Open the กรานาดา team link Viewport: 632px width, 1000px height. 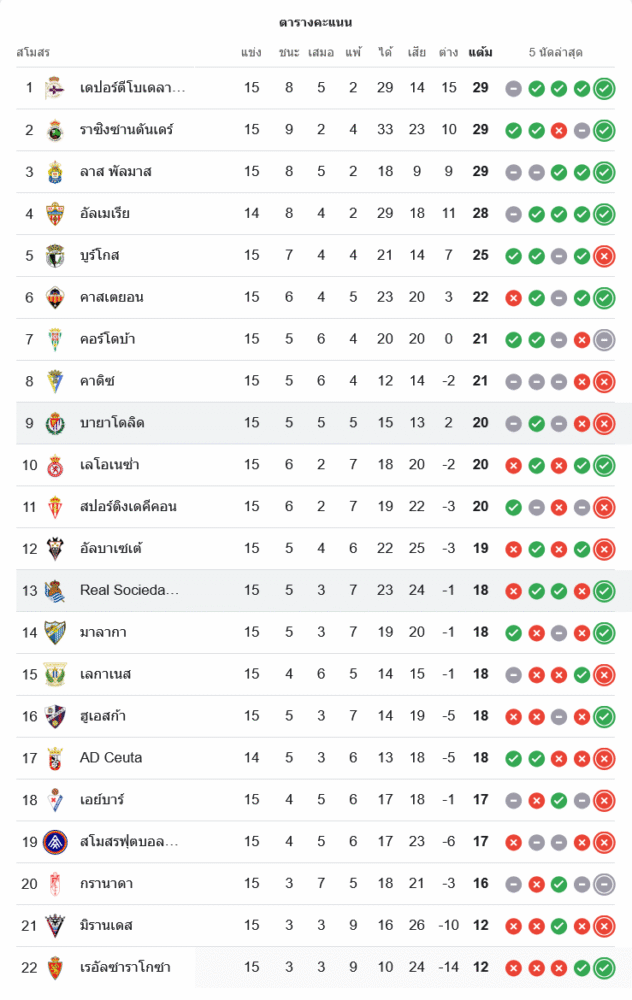106,884
